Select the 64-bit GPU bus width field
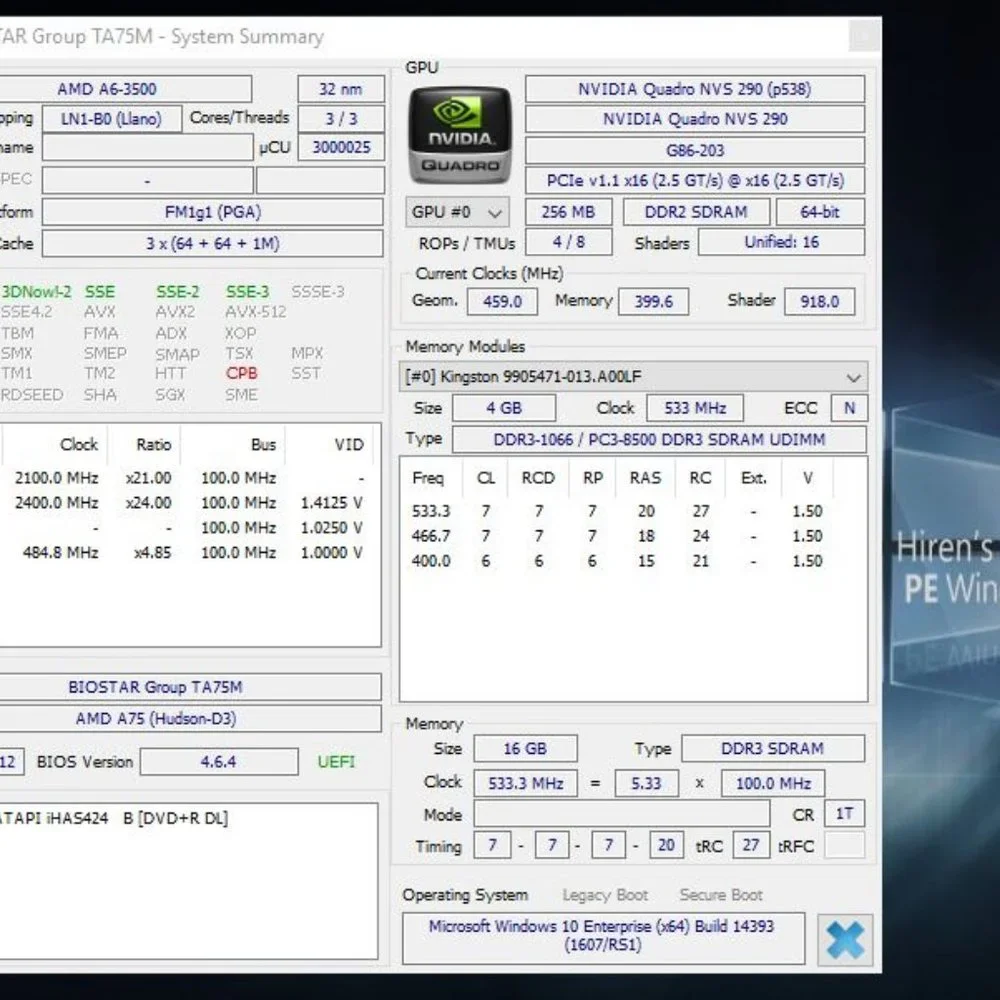 (x=820, y=212)
